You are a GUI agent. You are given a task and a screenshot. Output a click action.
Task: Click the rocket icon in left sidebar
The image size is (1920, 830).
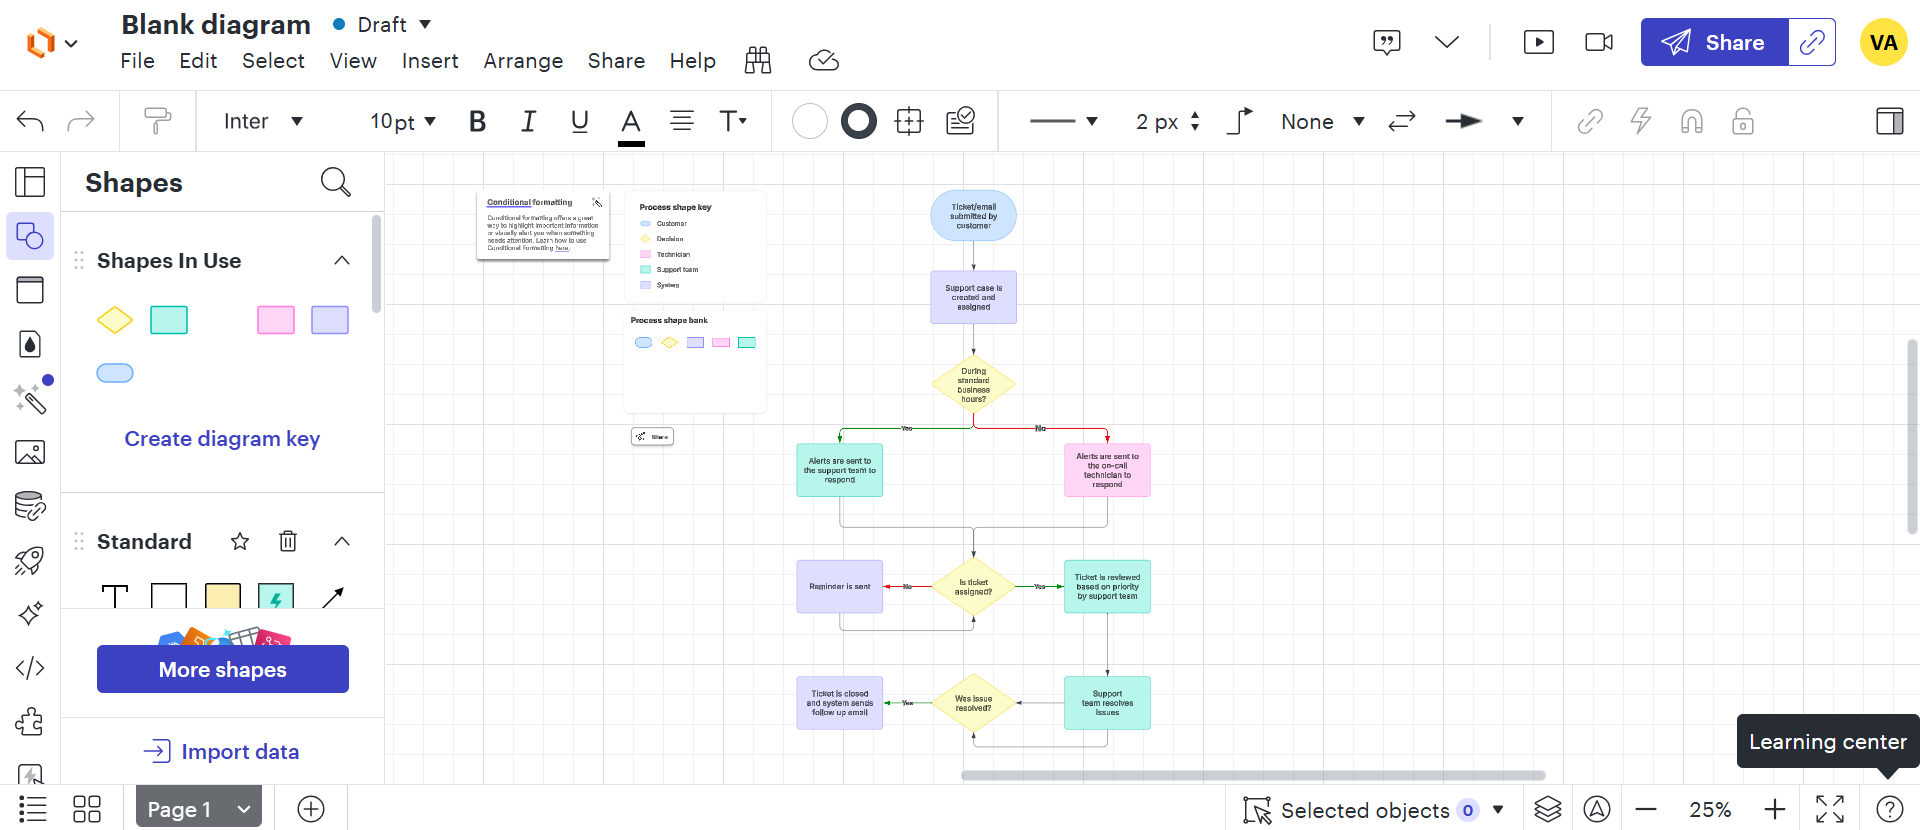(x=30, y=560)
